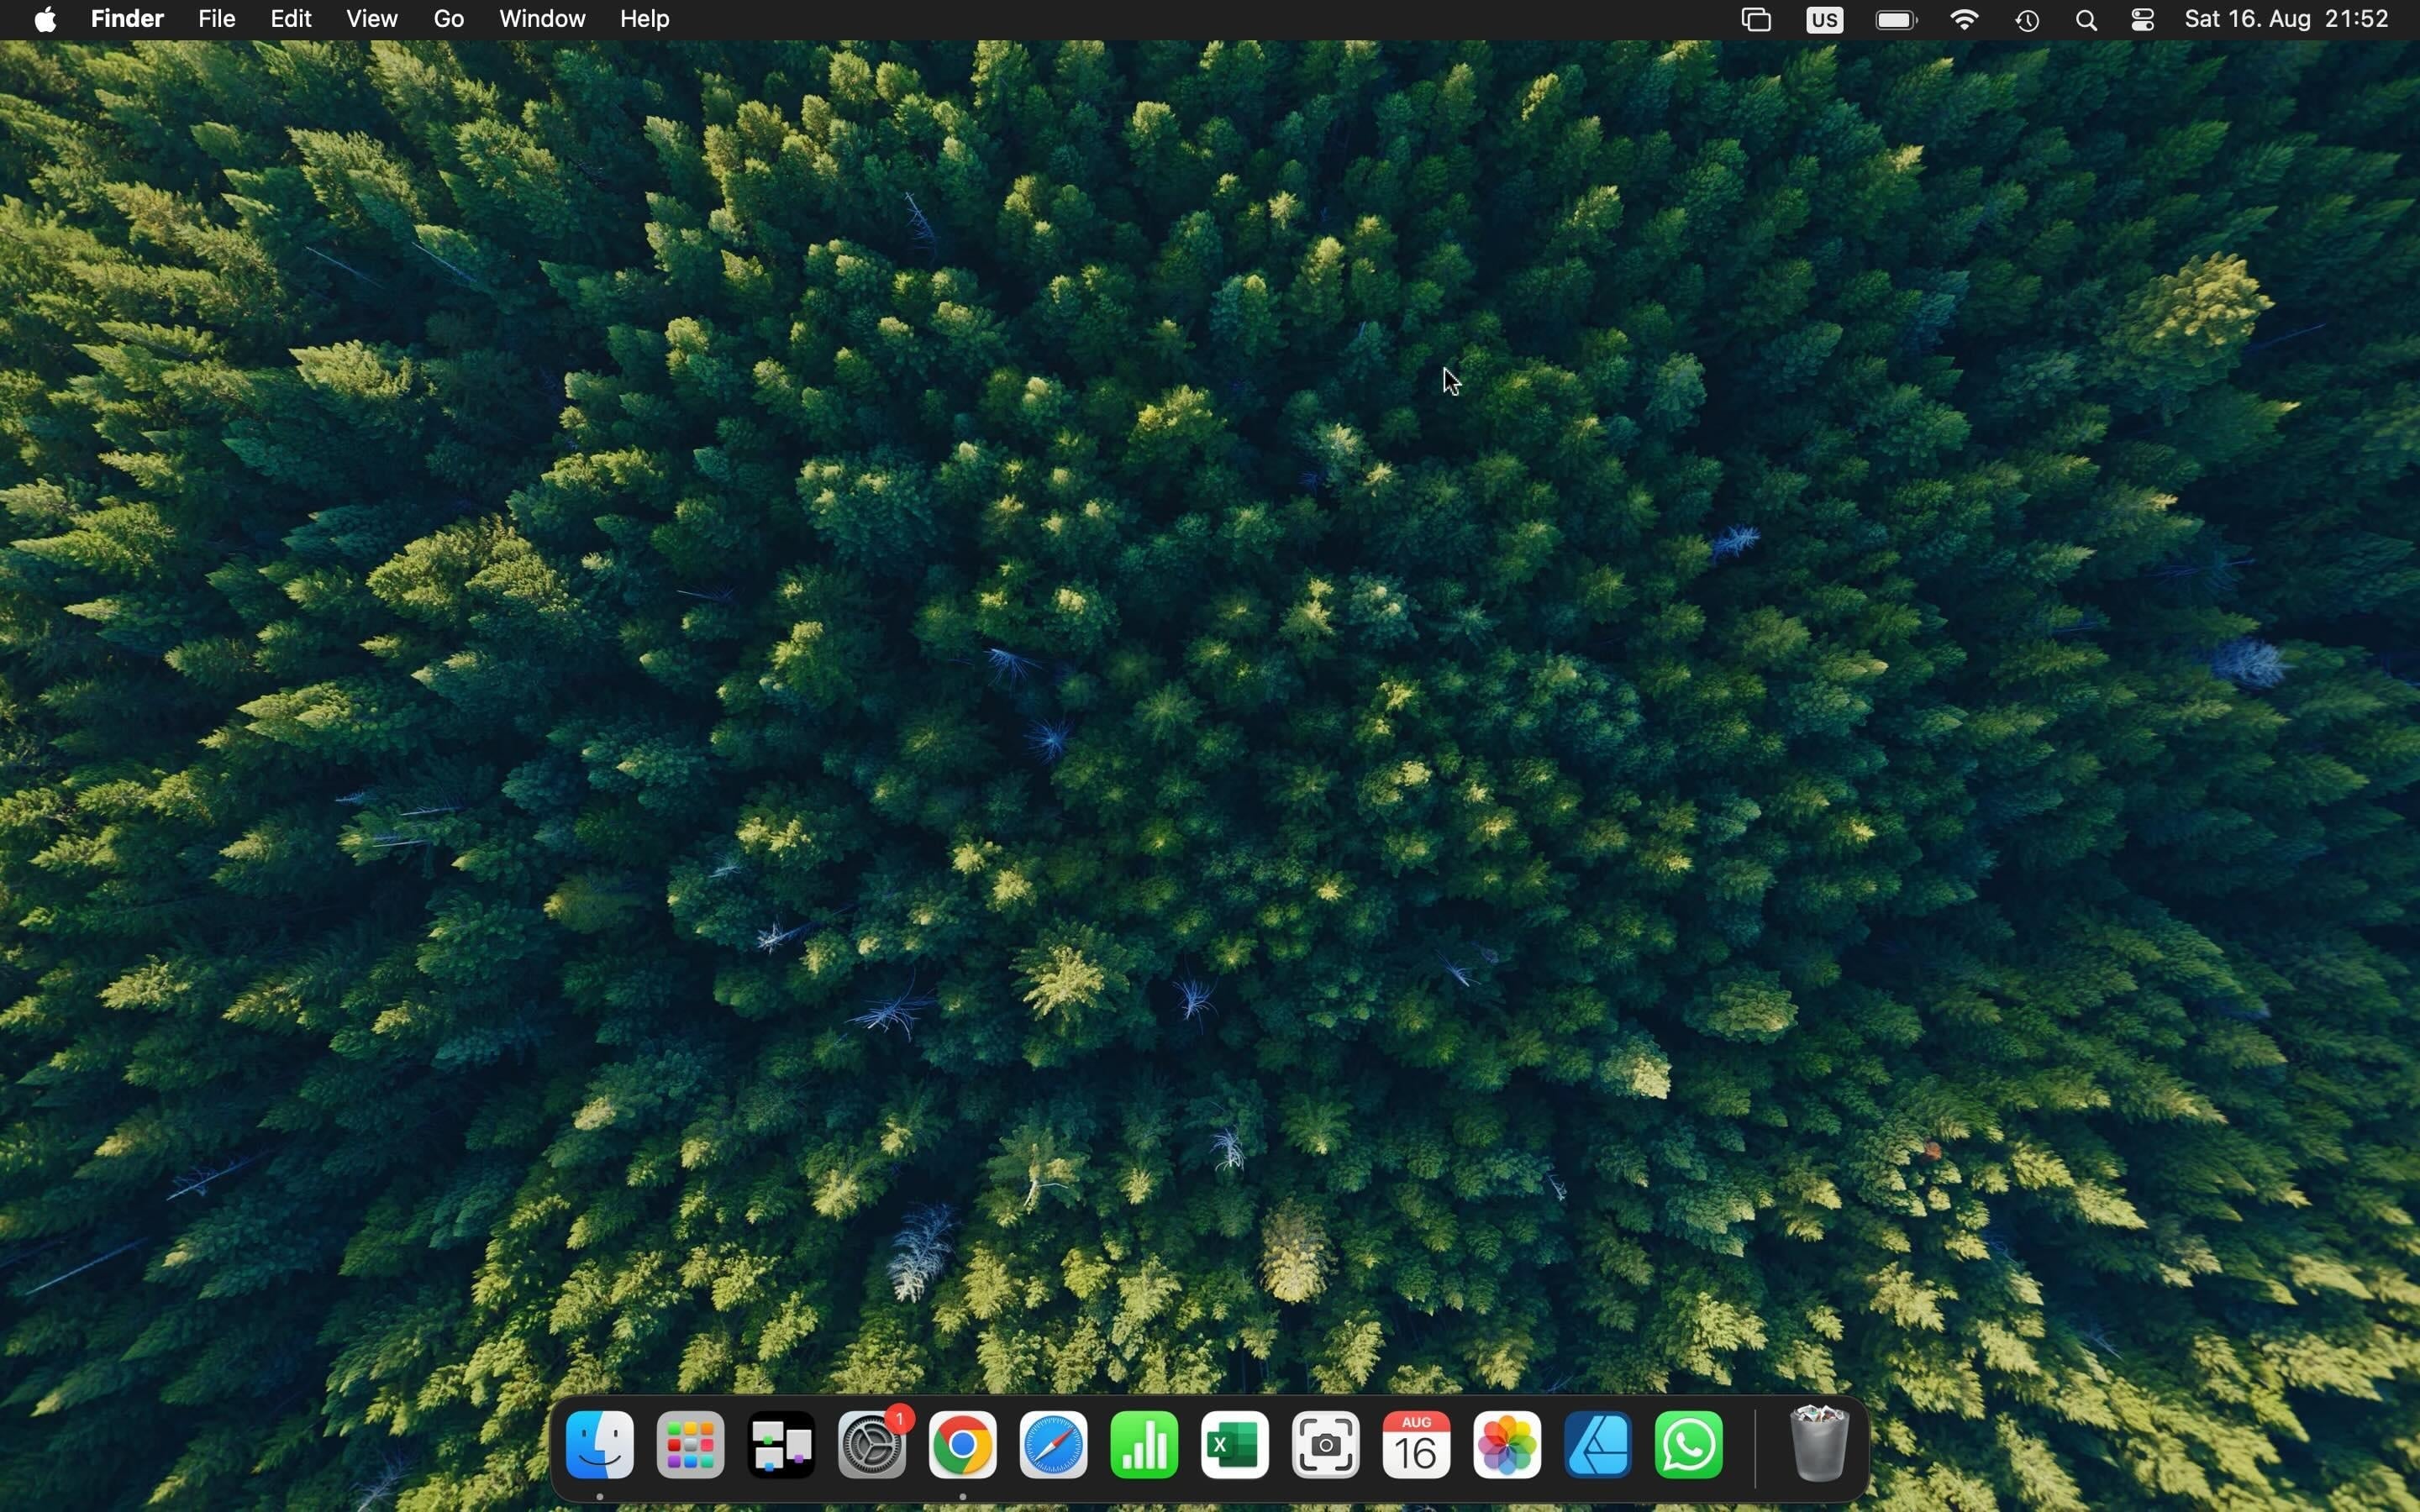
Task: Show battery status in menu bar
Action: click(x=1896, y=20)
